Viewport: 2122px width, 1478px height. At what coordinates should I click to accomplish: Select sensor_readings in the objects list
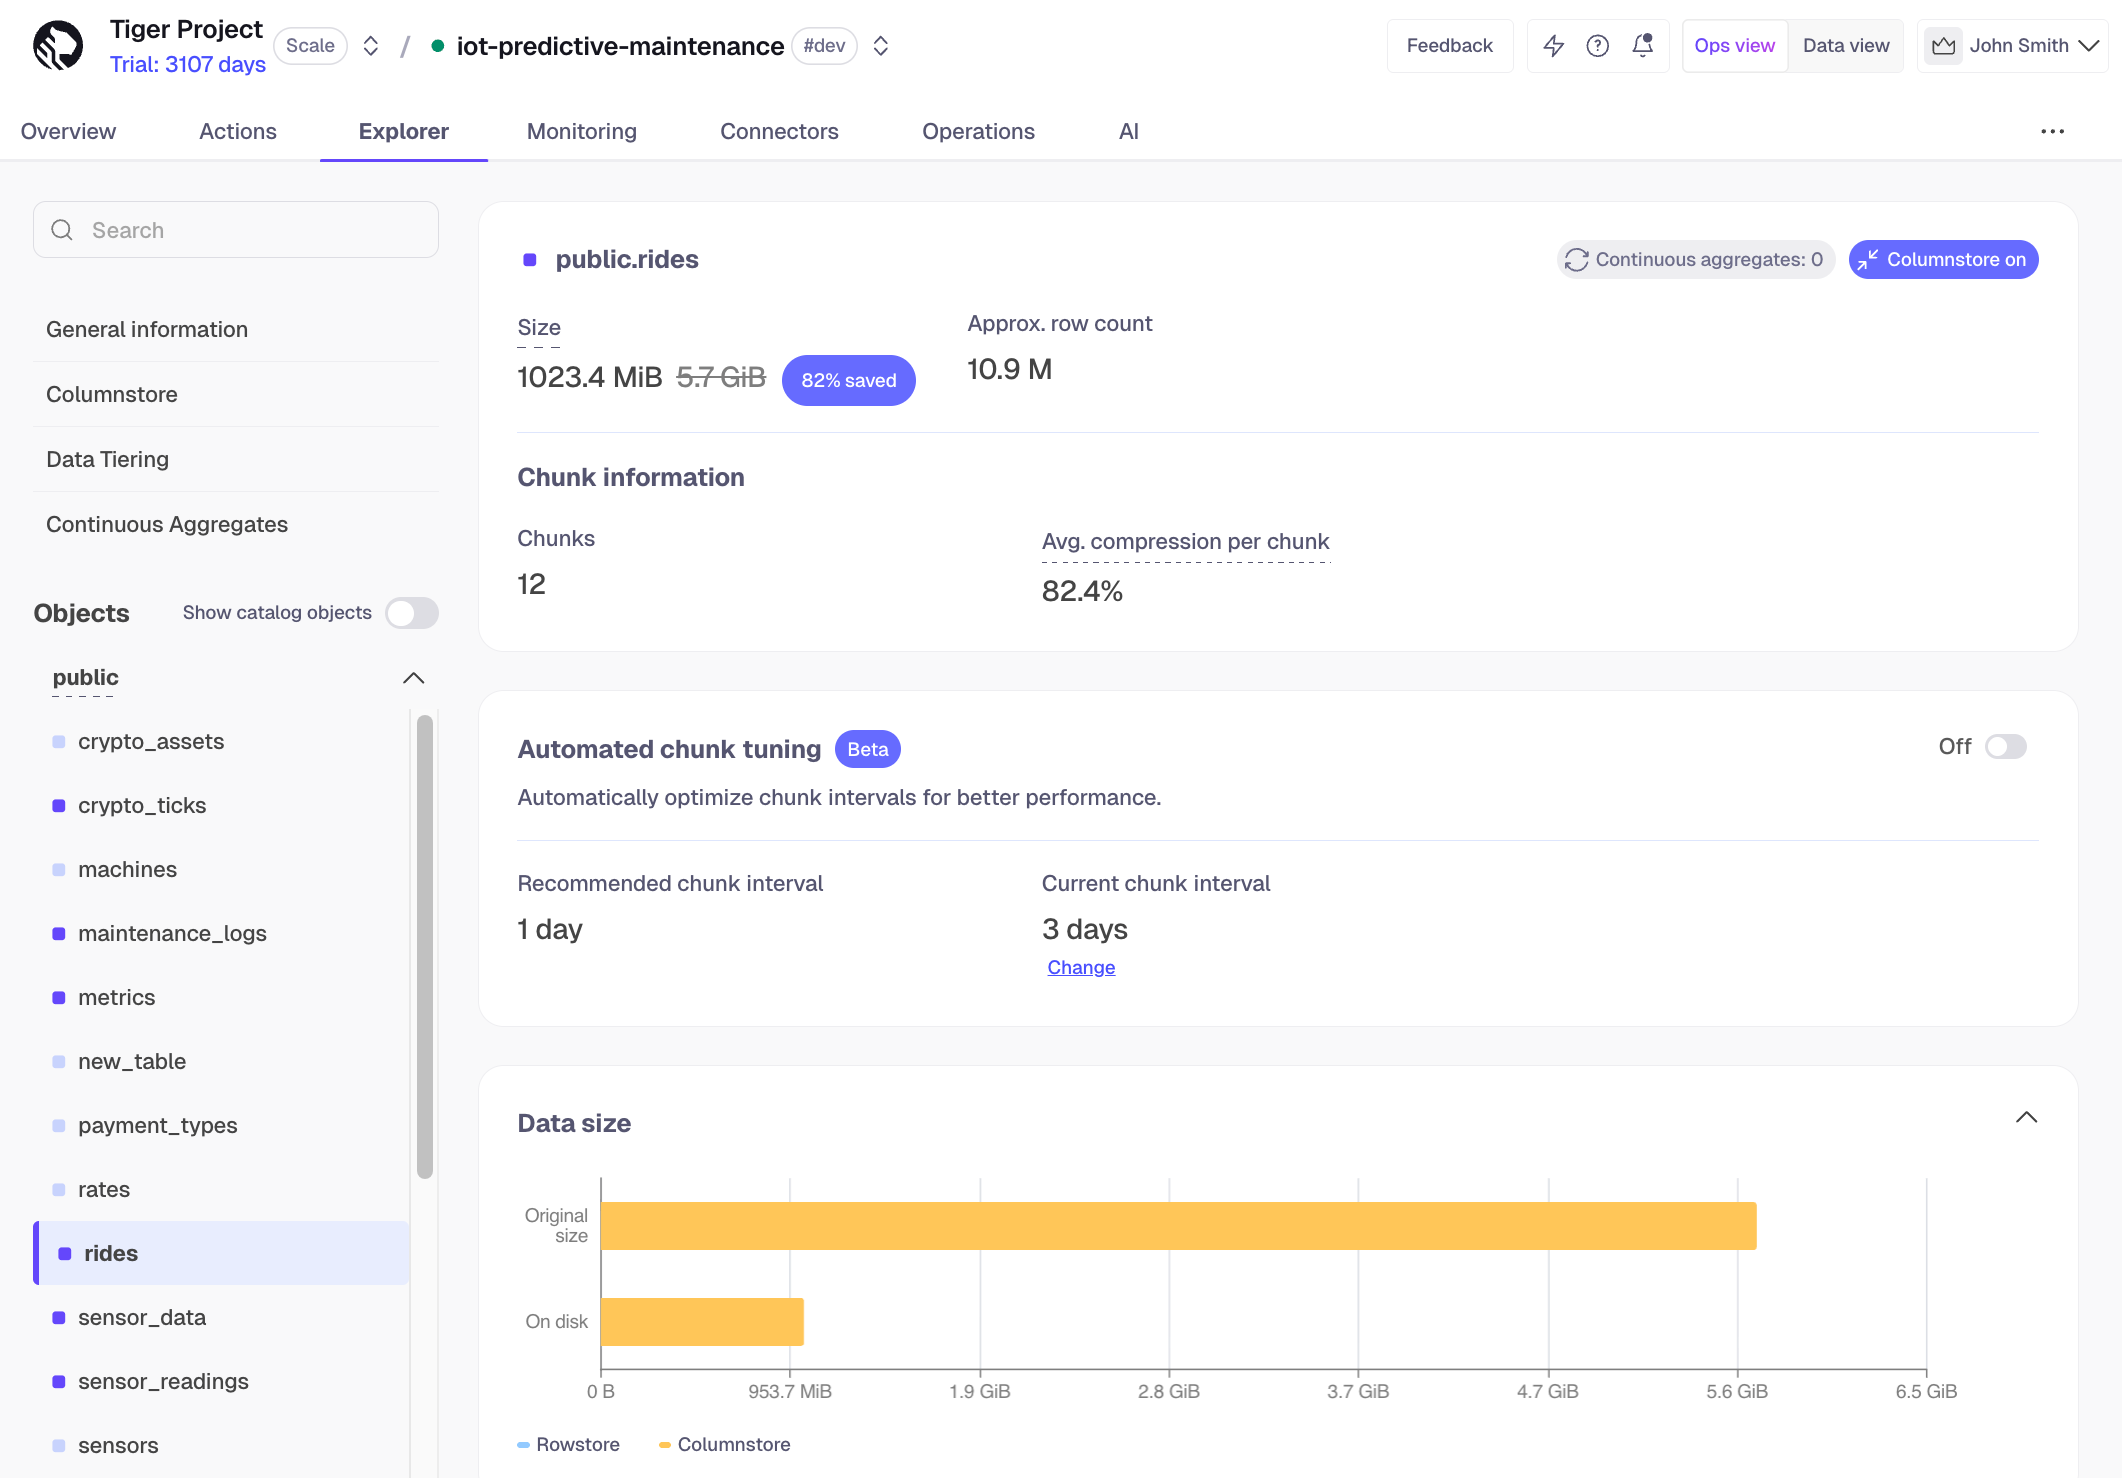point(163,1381)
